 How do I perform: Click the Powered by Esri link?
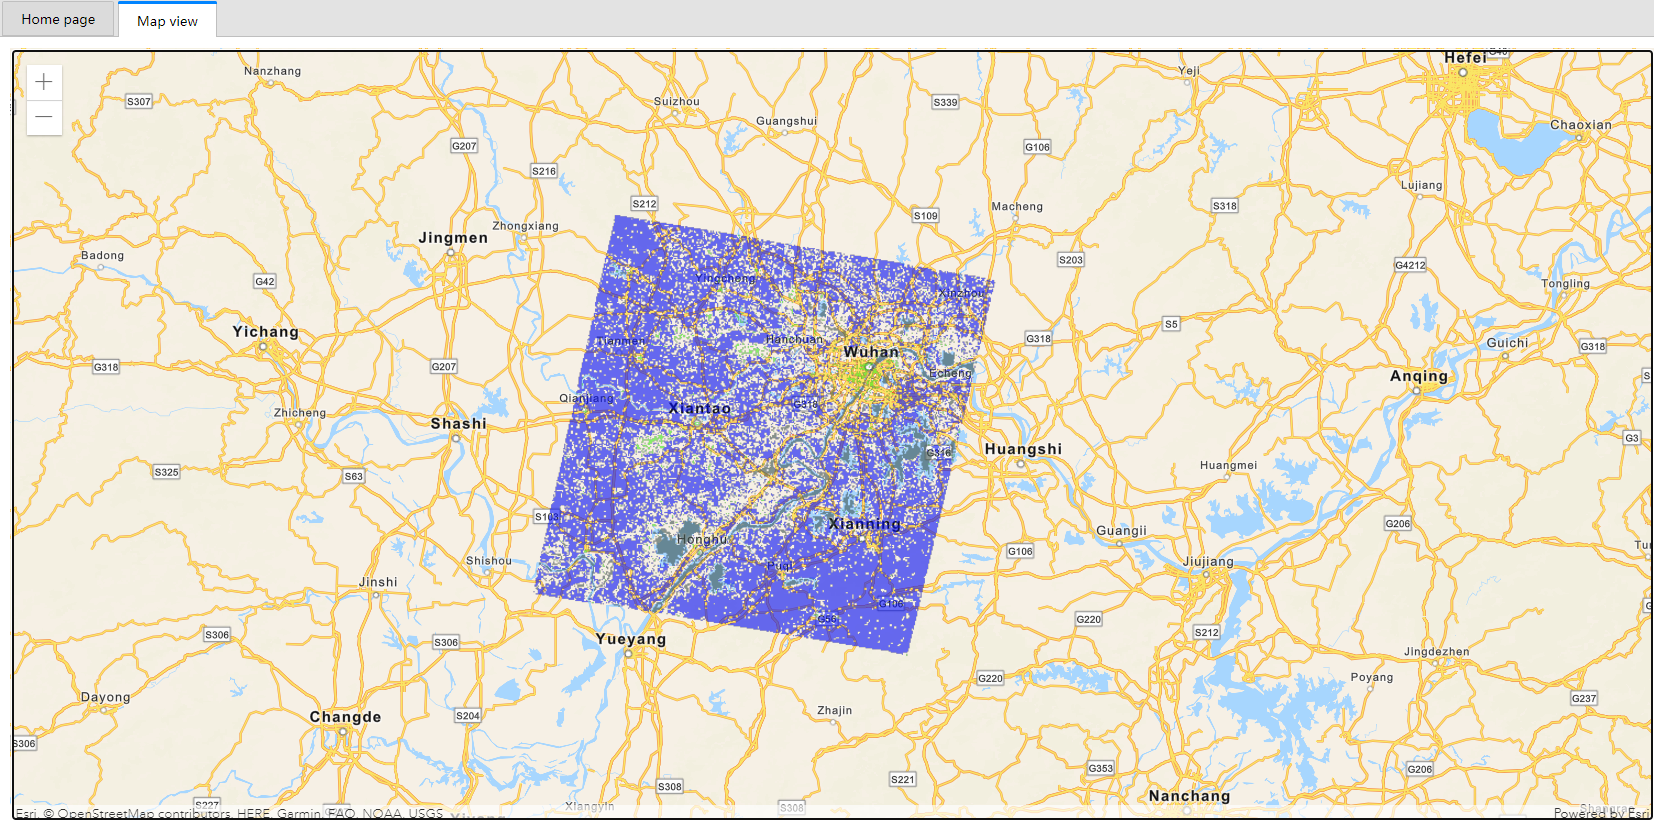(1601, 813)
